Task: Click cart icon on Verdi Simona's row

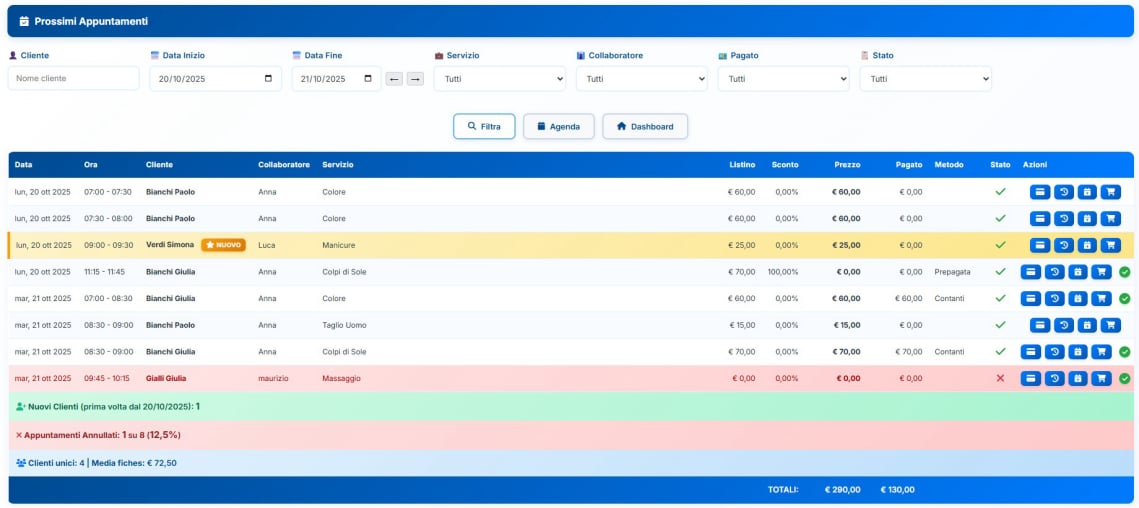Action: [1110, 245]
